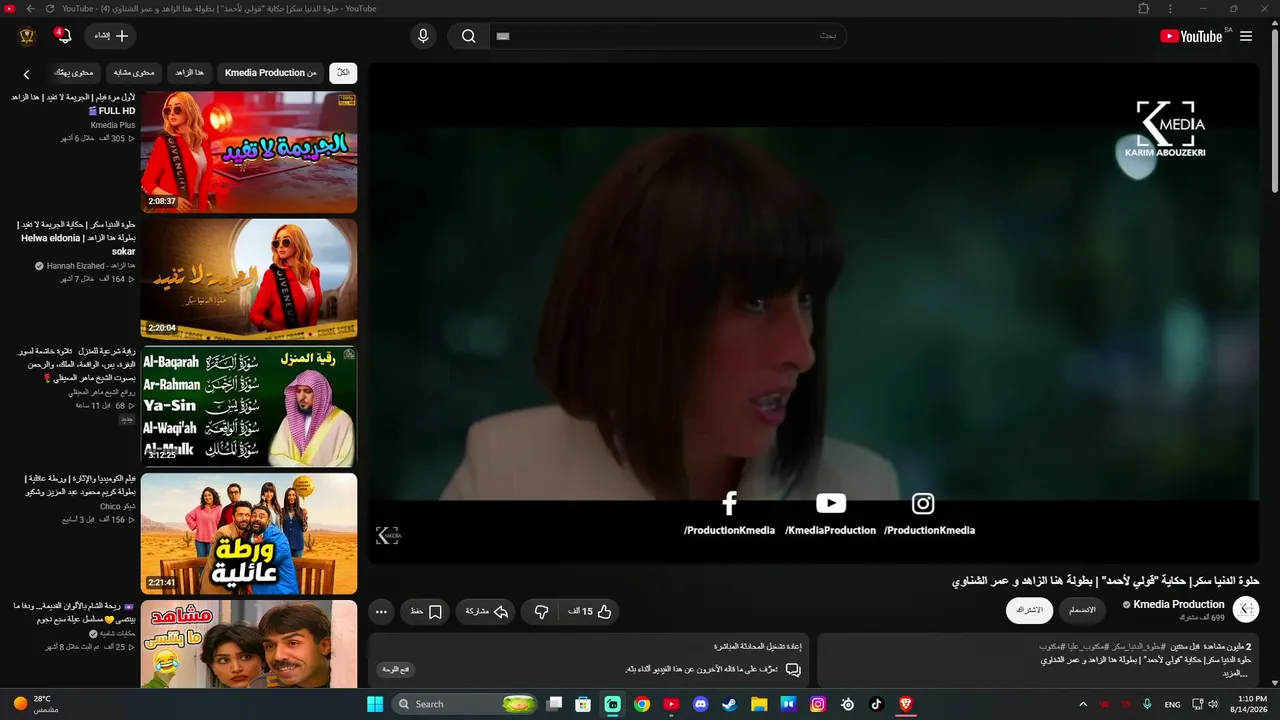Save the video with the حفظ bookmark button
1280x720 pixels.
click(x=425, y=611)
